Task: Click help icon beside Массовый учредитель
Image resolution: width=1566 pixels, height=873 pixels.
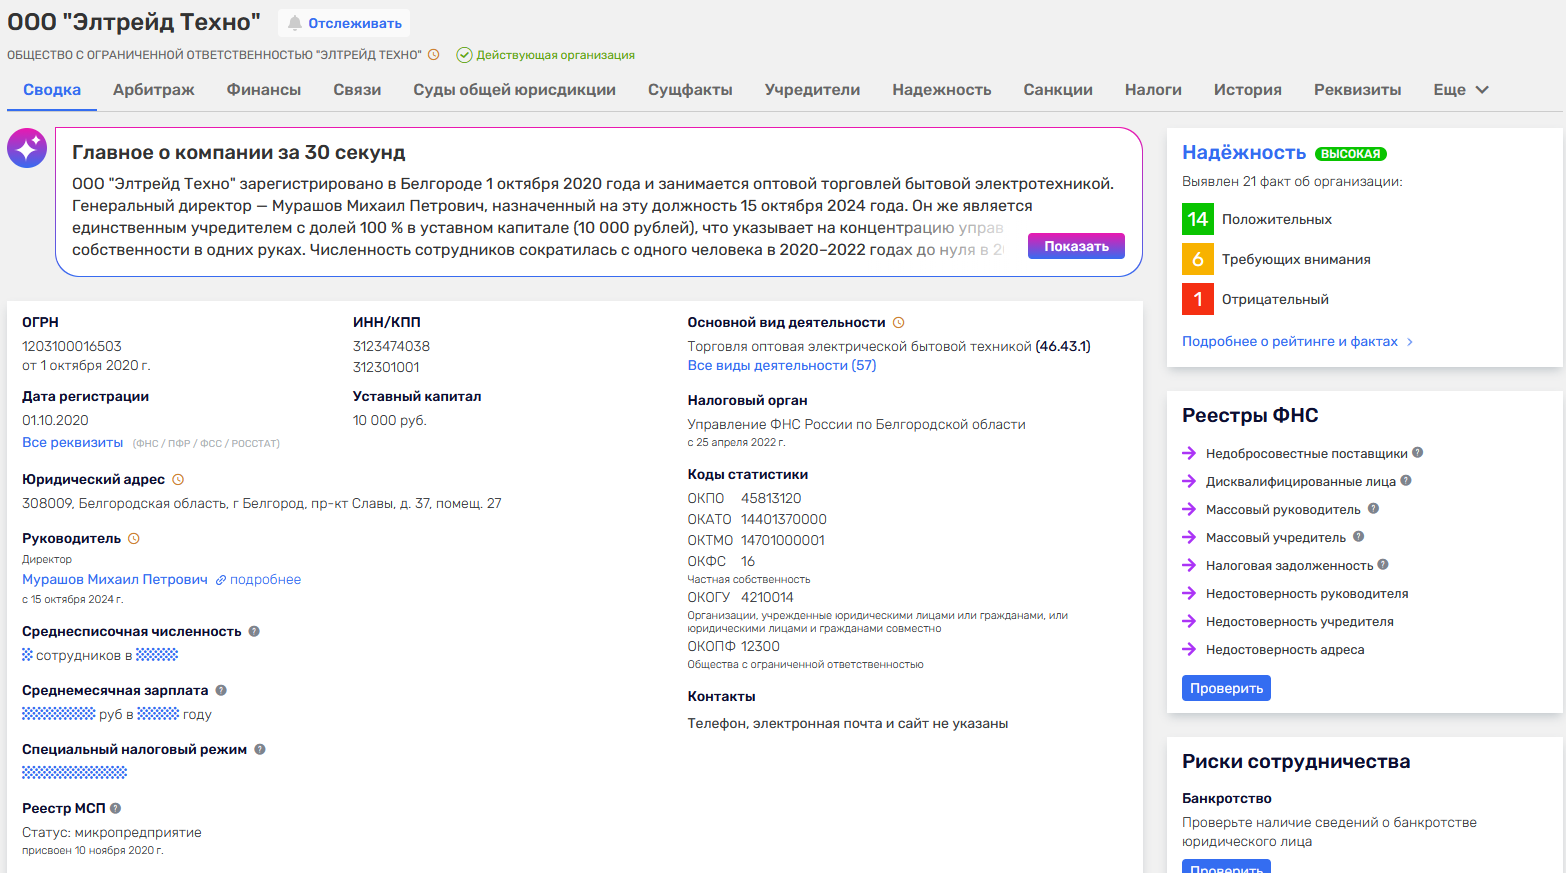Action: click(1358, 537)
